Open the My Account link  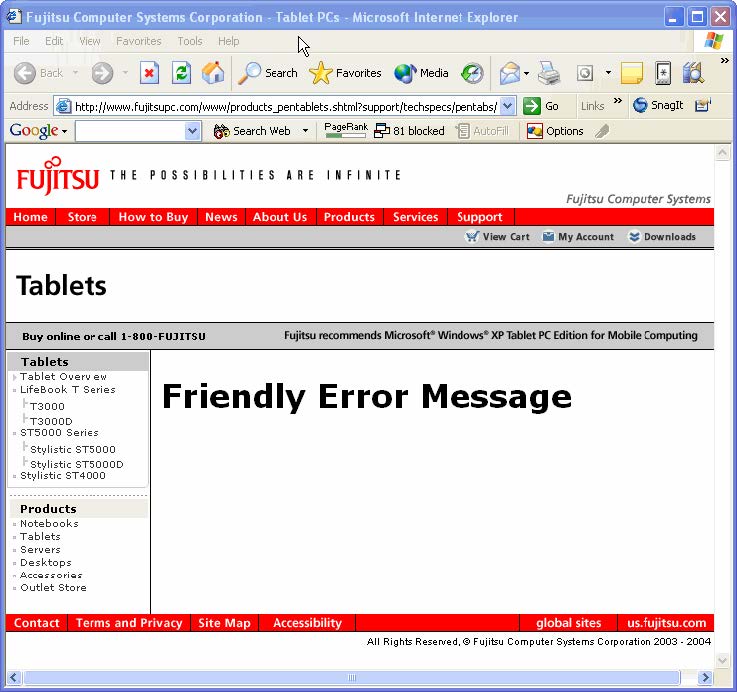[578, 237]
